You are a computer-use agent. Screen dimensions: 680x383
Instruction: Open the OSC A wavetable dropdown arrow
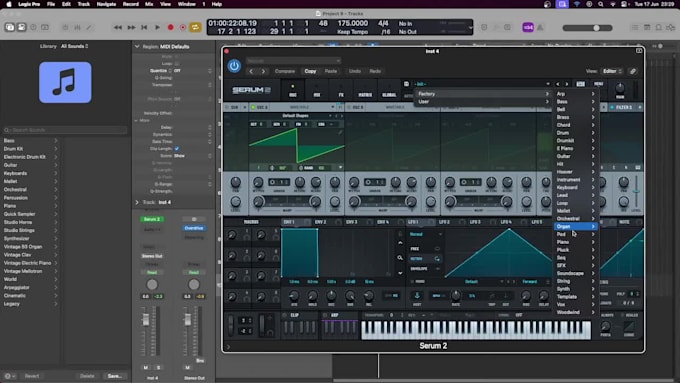[333, 107]
